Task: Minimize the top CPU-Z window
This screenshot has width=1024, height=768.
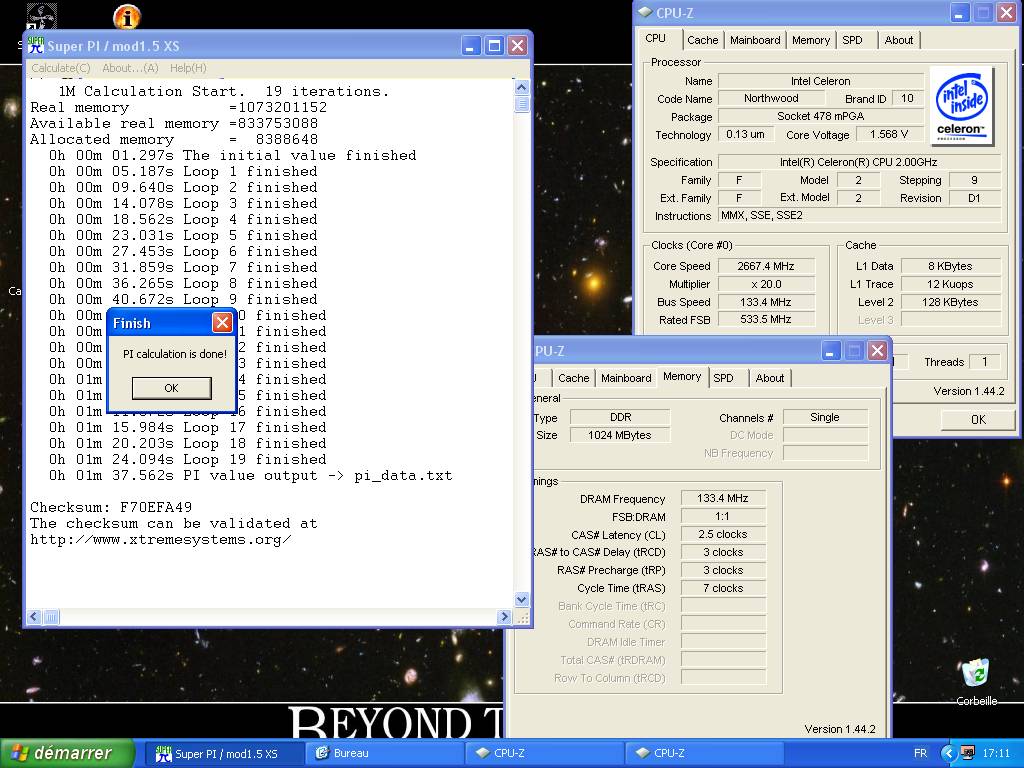Action: coord(959,12)
